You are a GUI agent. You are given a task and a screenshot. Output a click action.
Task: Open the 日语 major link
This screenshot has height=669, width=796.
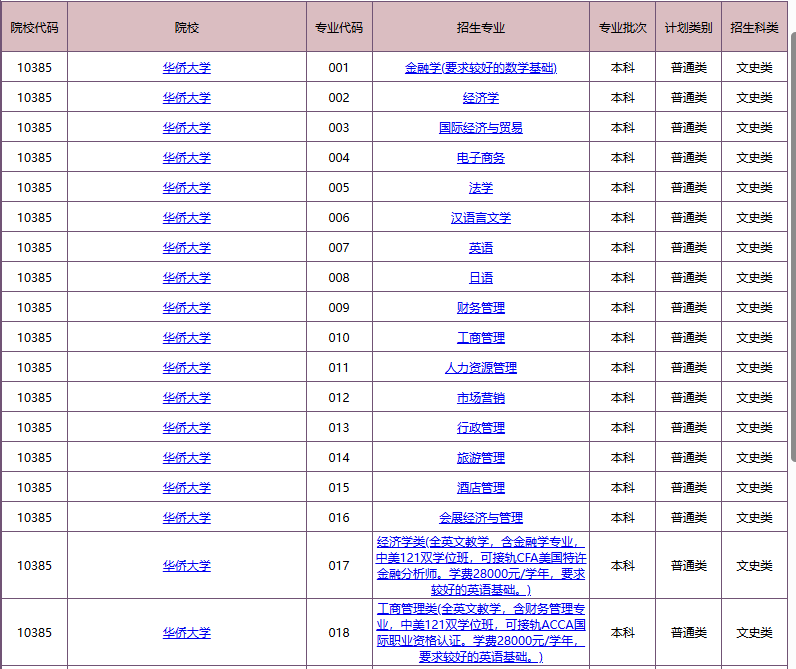[481, 277]
